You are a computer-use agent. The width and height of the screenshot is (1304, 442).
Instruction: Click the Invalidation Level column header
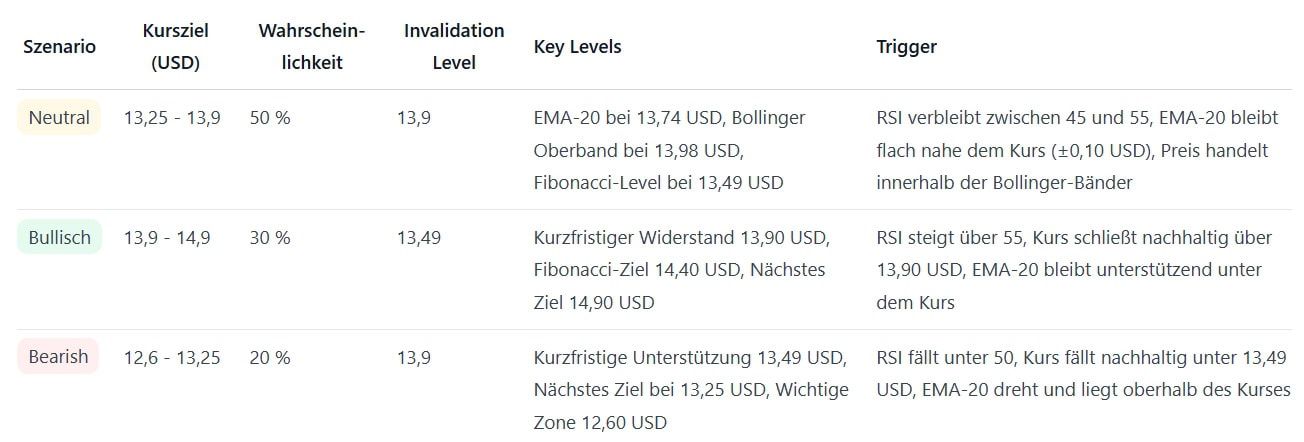[454, 47]
